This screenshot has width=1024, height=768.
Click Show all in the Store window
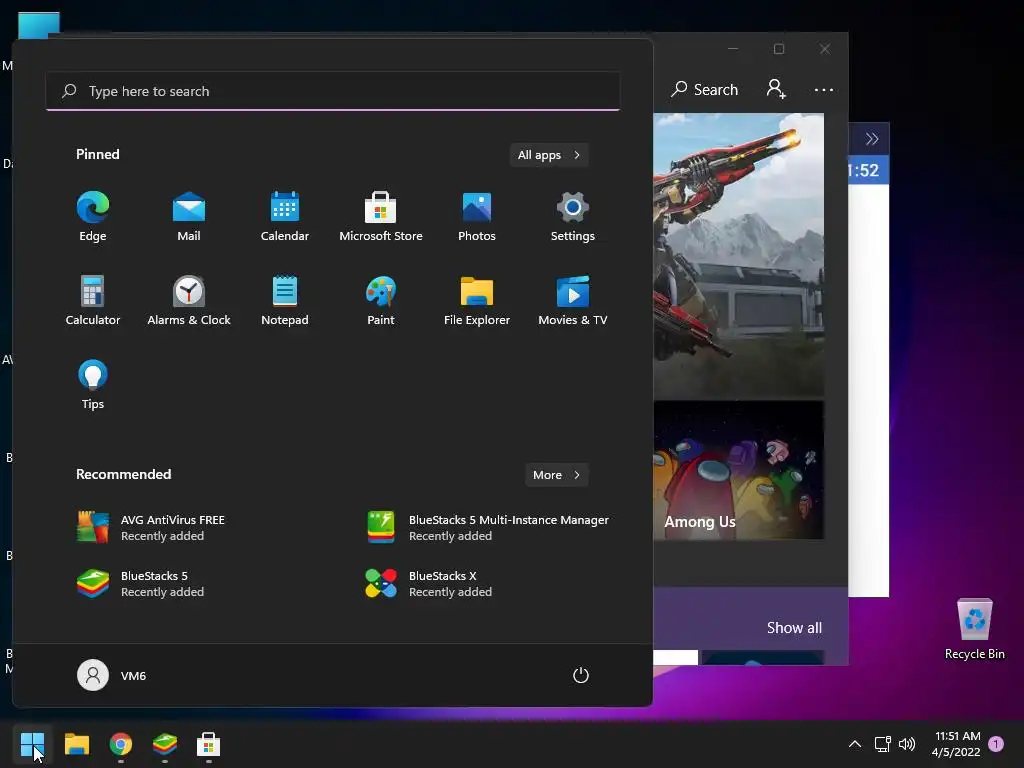[794, 628]
